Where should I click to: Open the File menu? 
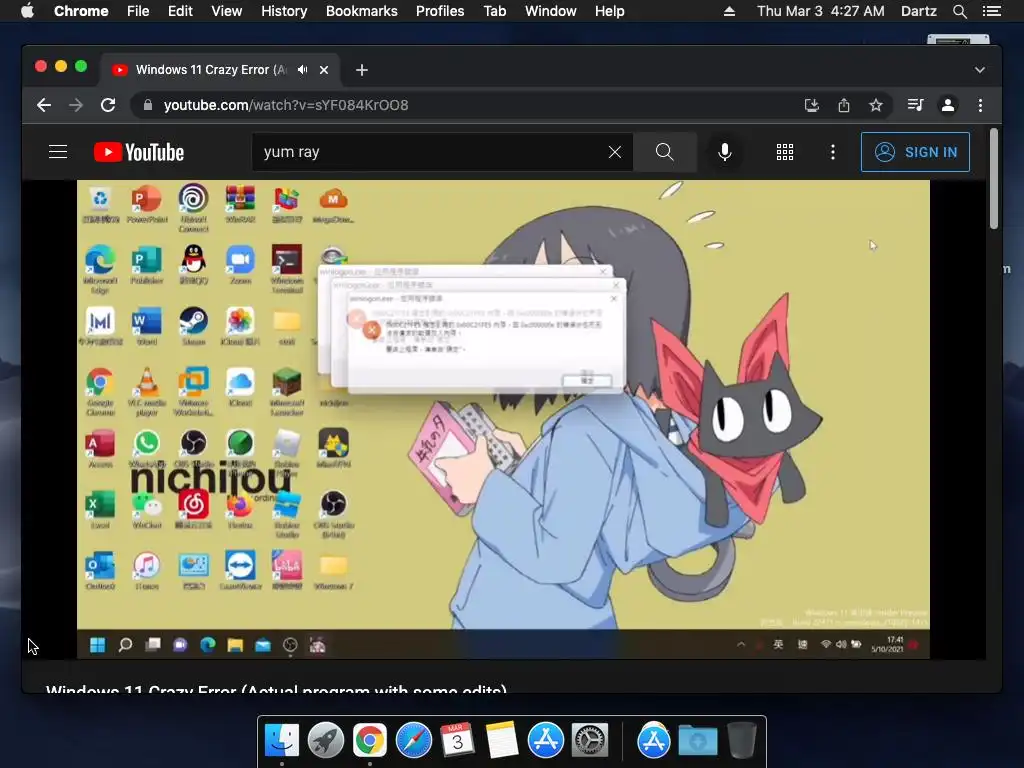[138, 11]
